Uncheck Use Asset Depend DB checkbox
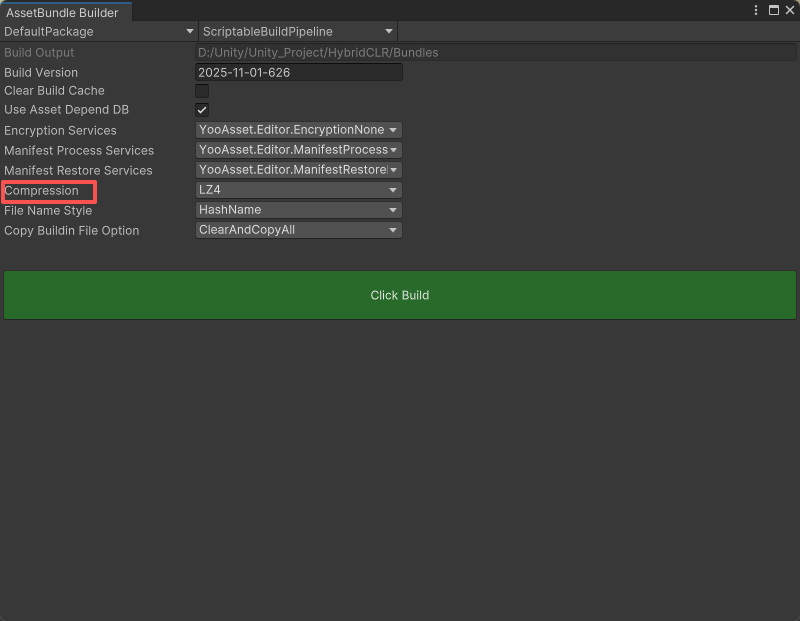The width and height of the screenshot is (800, 621). [x=202, y=110]
